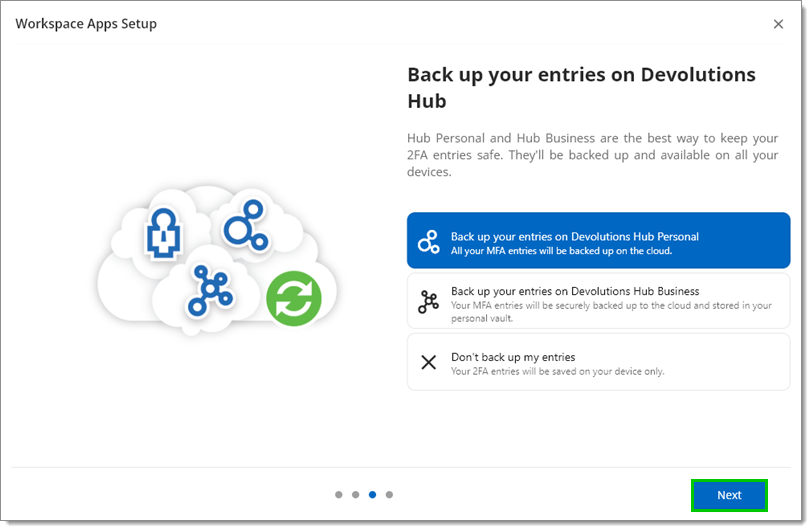This screenshot has height=531, width=812.
Task: Click the green sync icon in the cloud illustration
Action: point(294,299)
